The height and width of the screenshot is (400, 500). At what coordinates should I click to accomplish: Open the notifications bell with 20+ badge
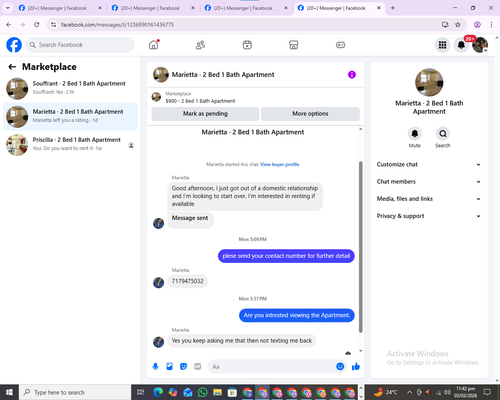pyautogui.click(x=461, y=45)
